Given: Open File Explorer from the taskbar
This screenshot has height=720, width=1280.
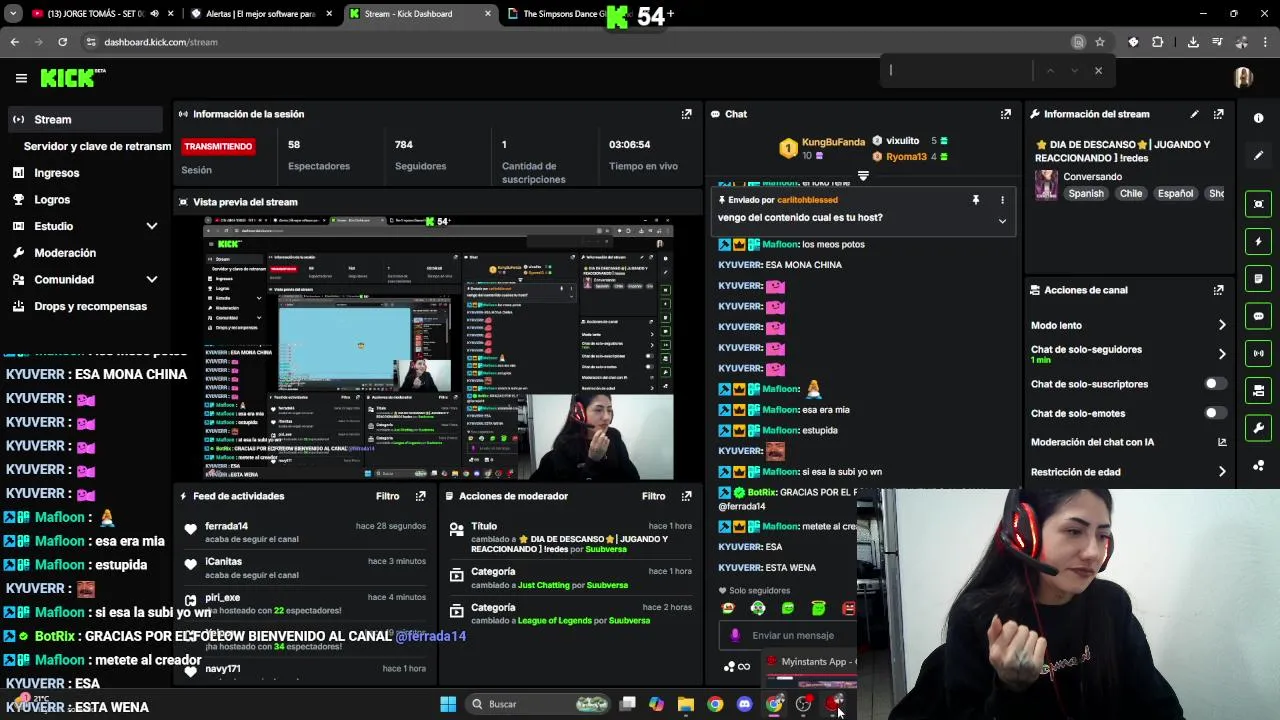Looking at the screenshot, I should [x=685, y=704].
